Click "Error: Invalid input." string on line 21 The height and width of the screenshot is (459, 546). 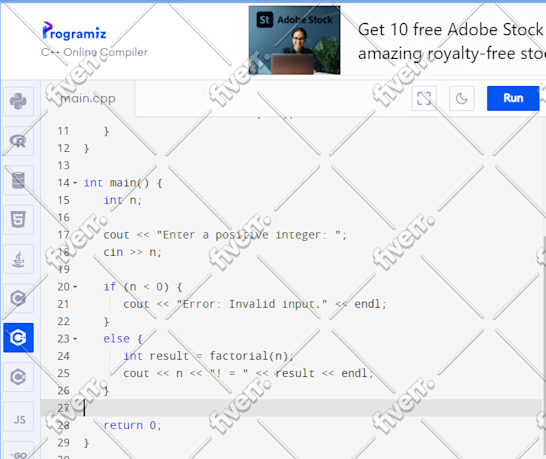[252, 304]
